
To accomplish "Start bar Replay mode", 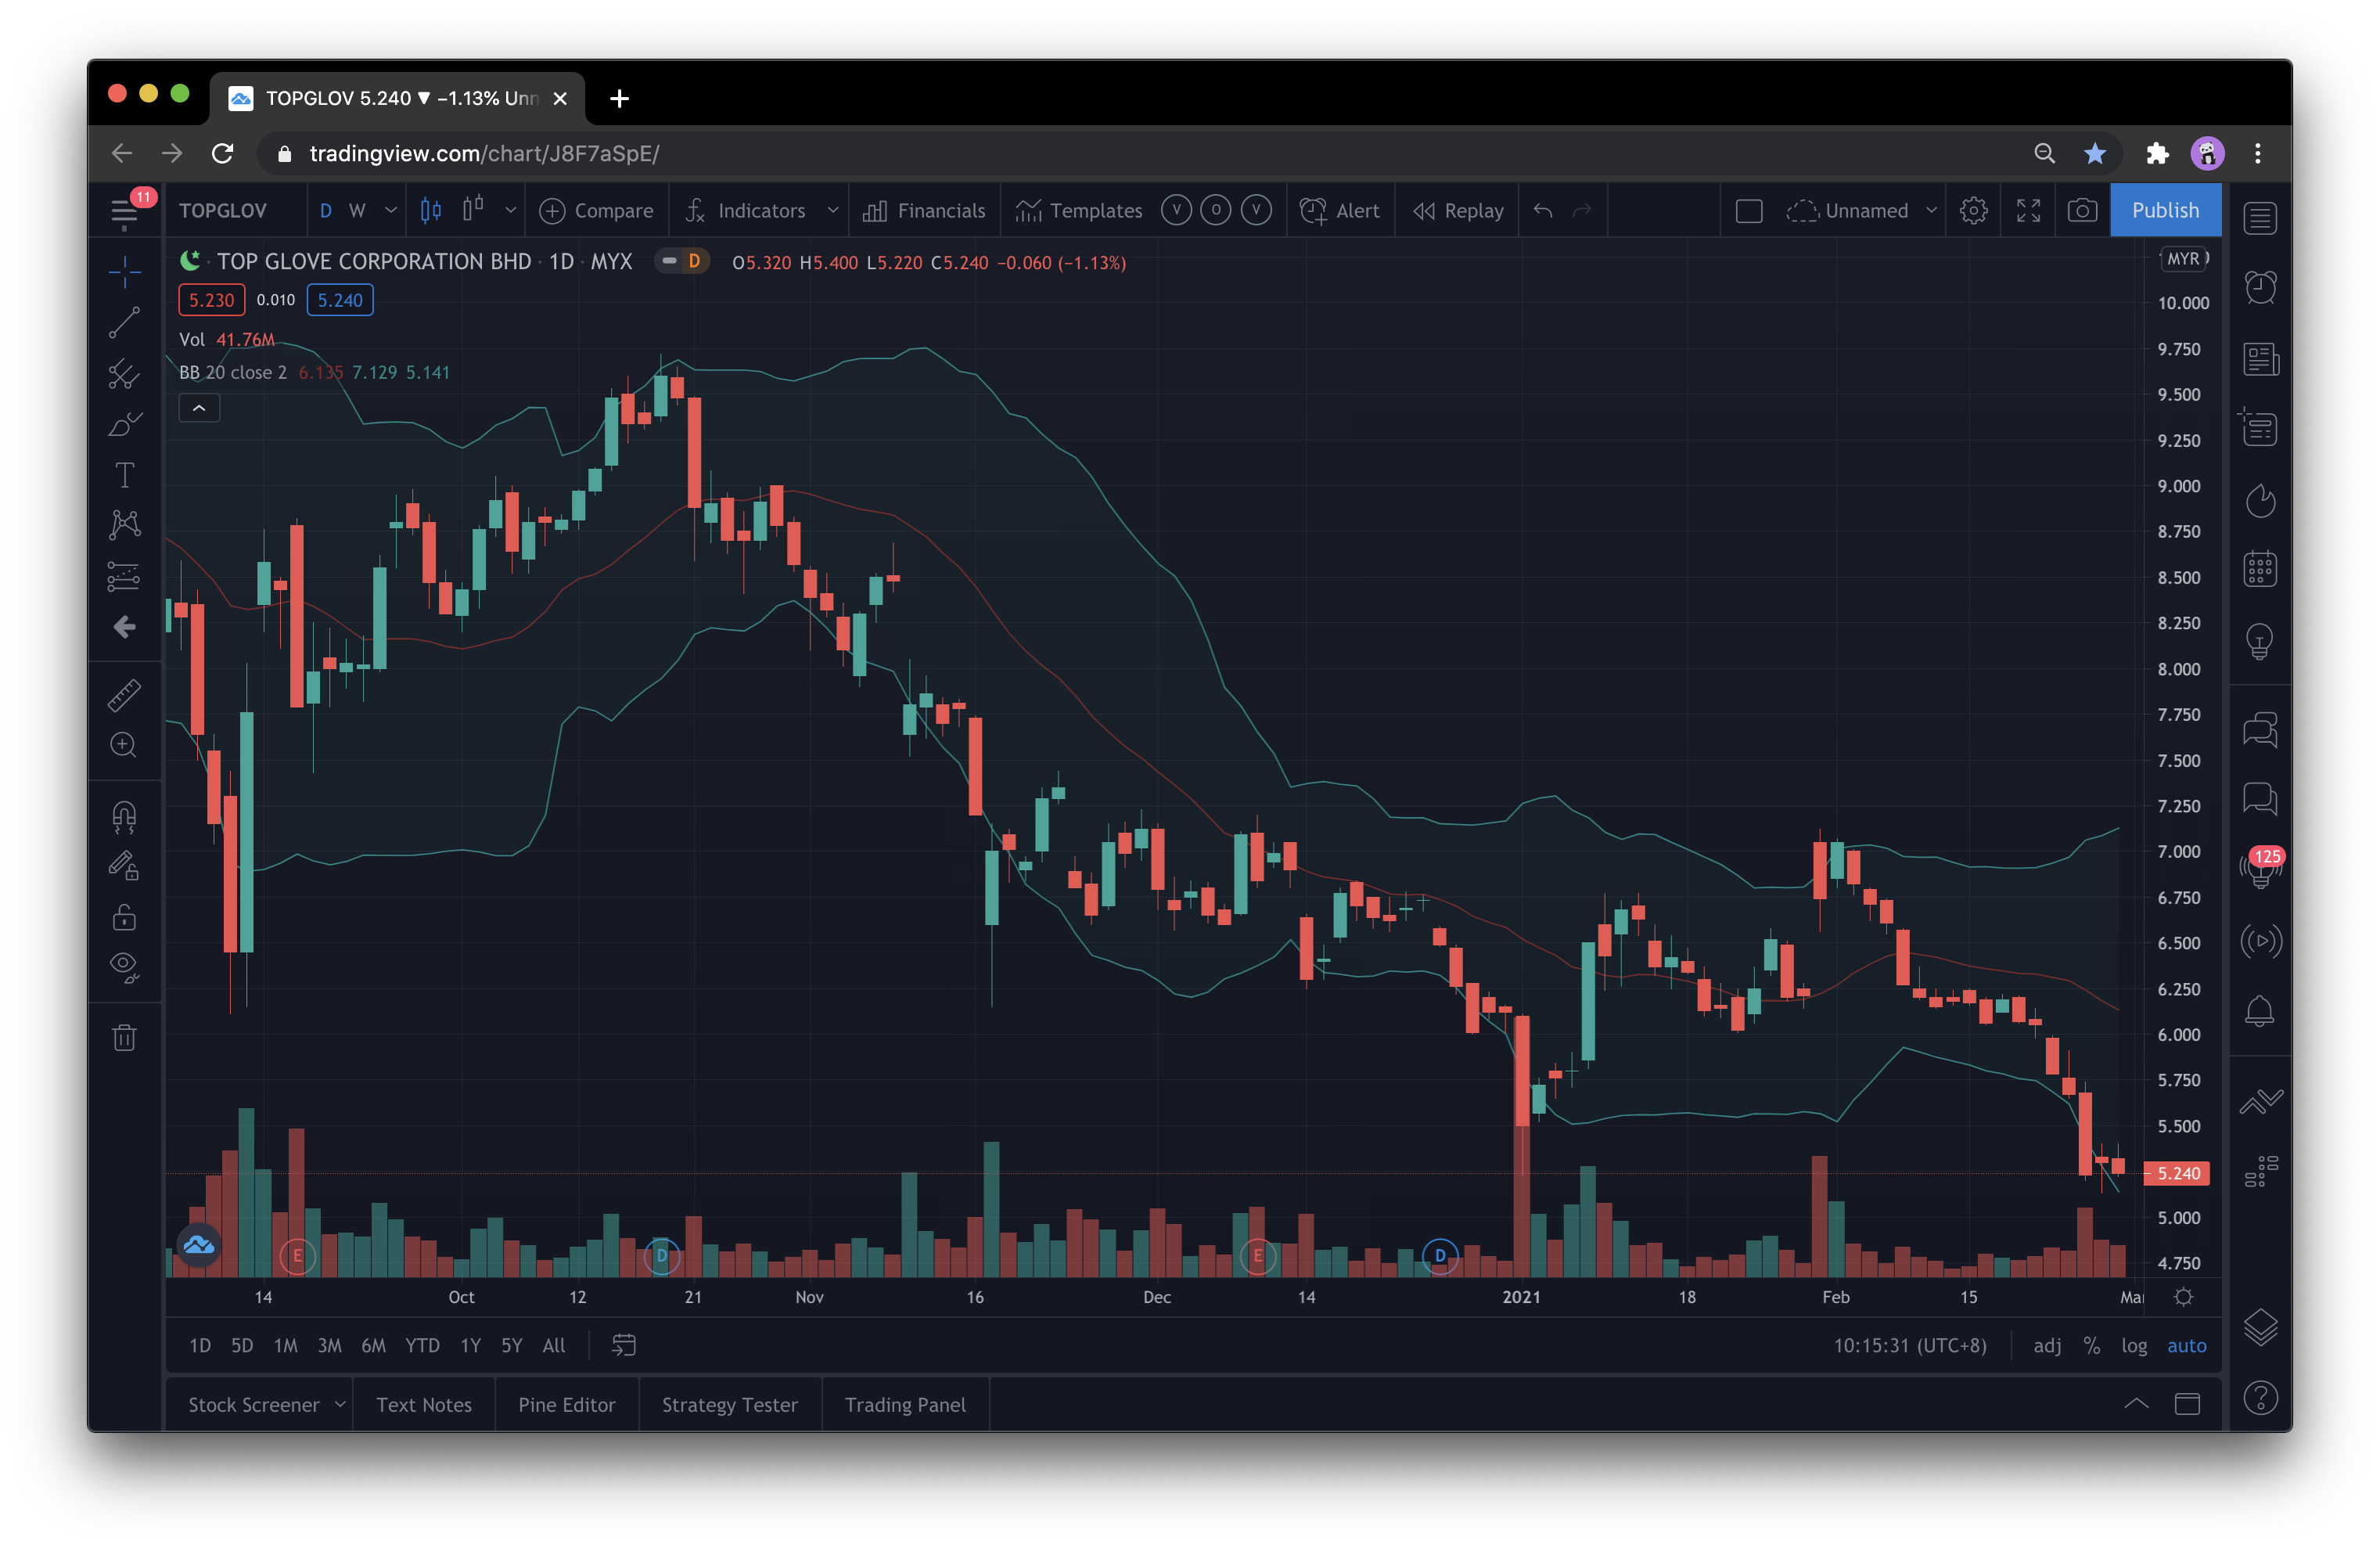I will point(1458,211).
